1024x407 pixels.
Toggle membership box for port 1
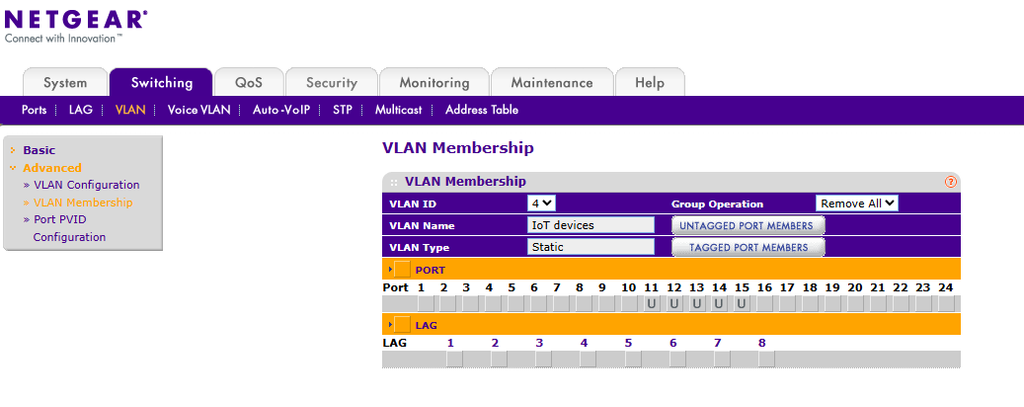(x=425, y=303)
